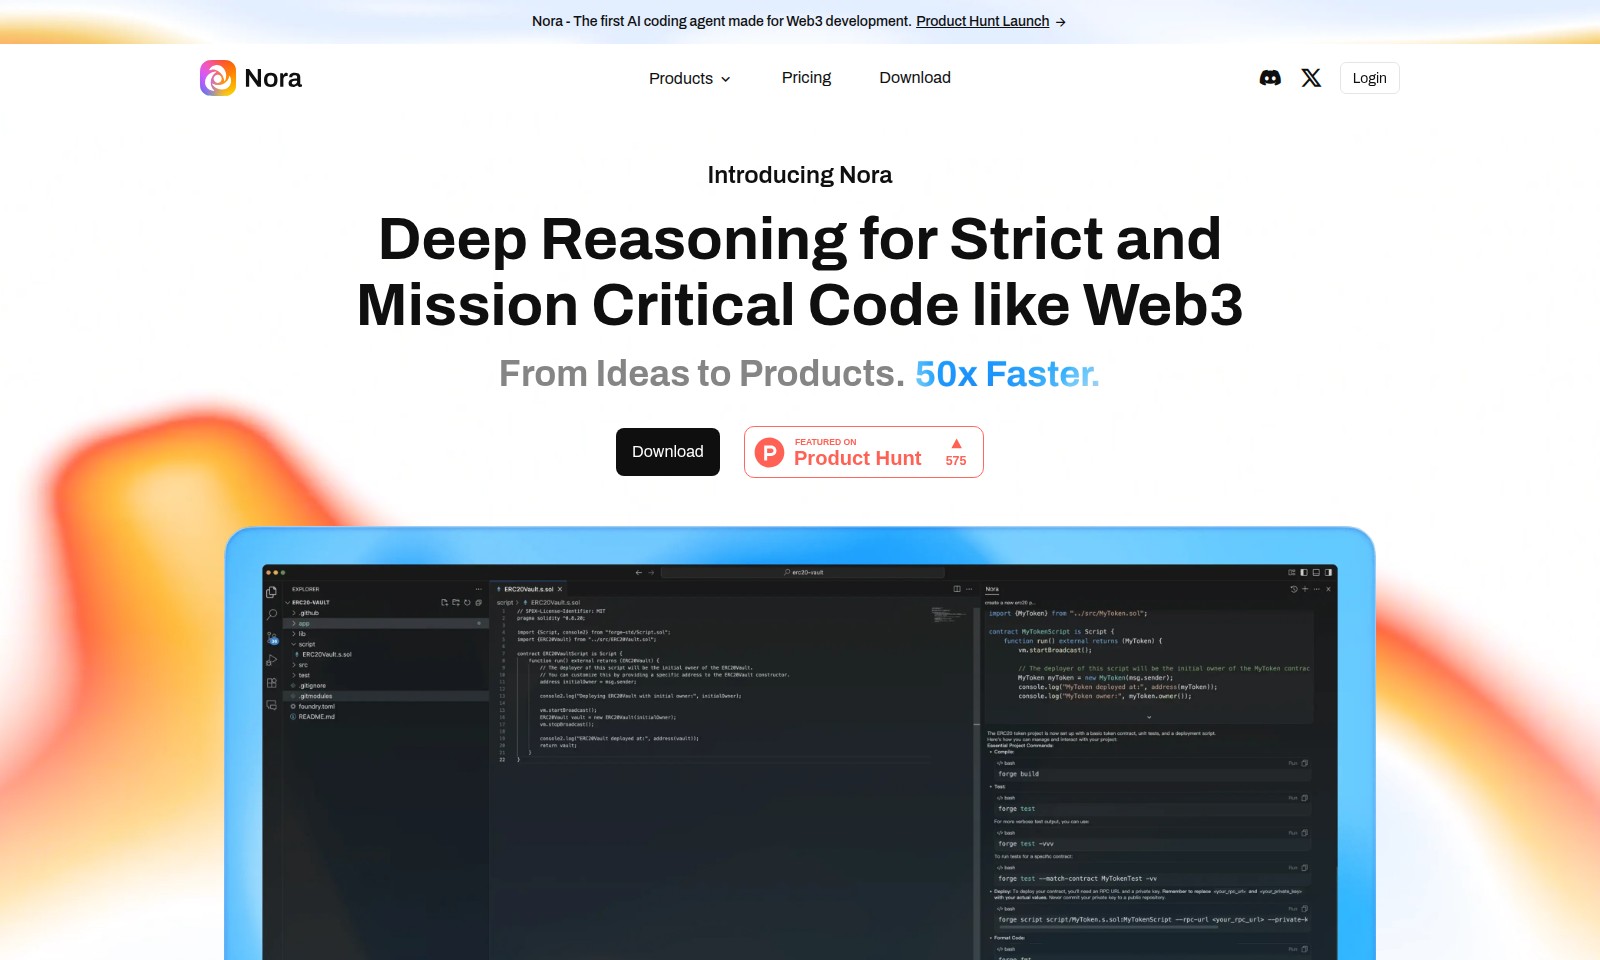Click the Nora logo icon
The width and height of the screenshot is (1600, 960).
(218, 78)
